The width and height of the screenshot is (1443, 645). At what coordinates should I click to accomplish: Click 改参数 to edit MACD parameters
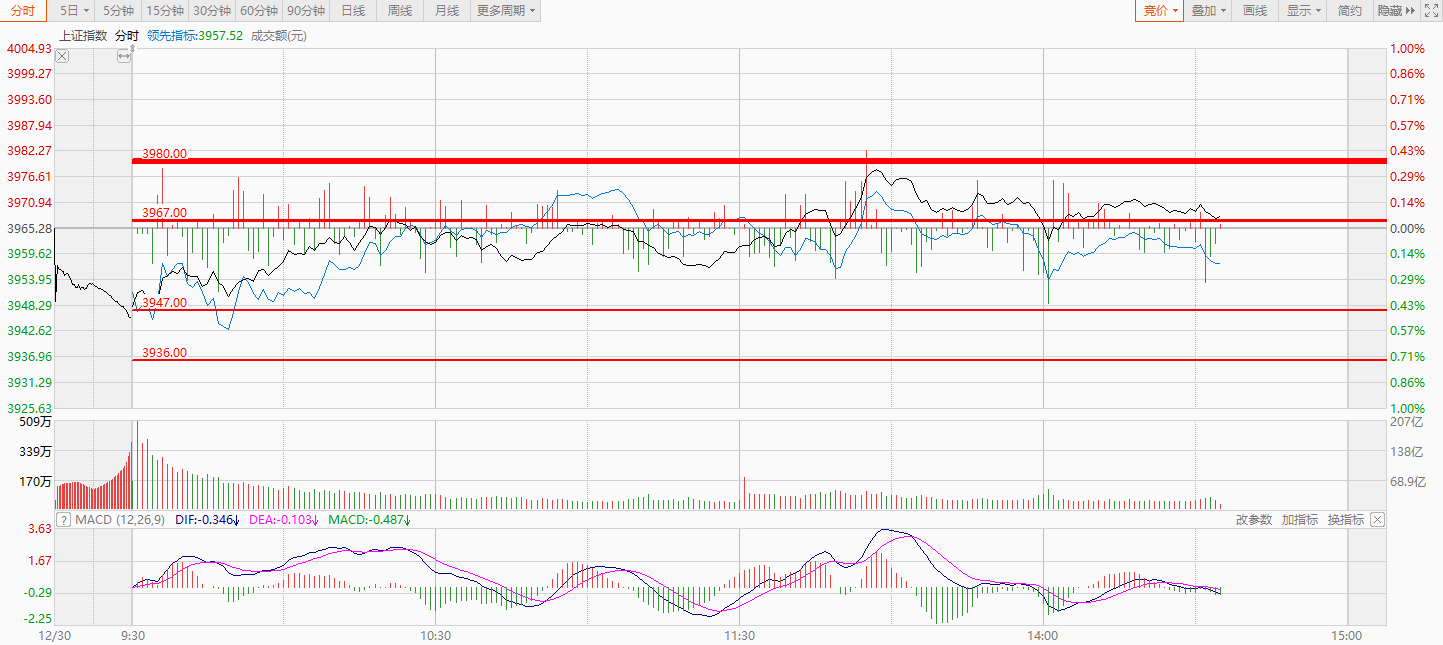tap(1253, 520)
